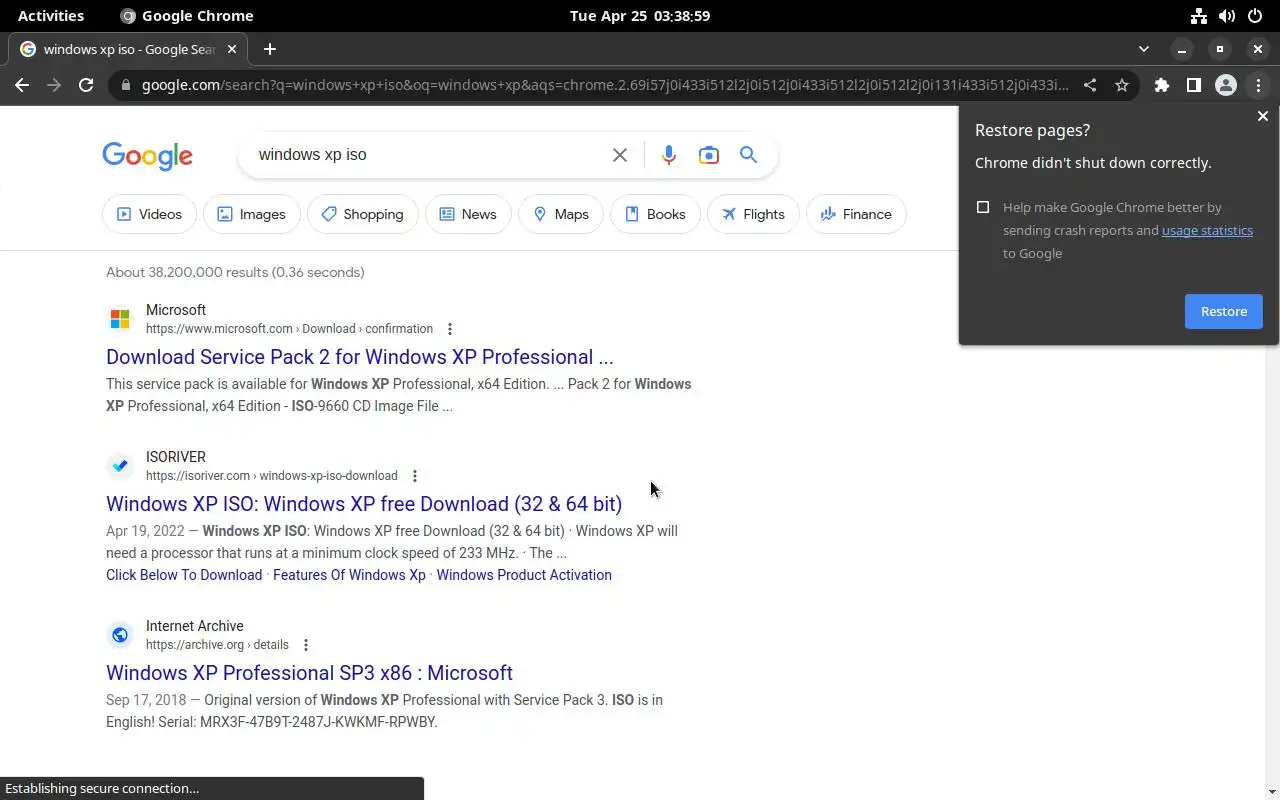Click the network status icon
Viewport: 1280px width, 800px height.
(1198, 16)
